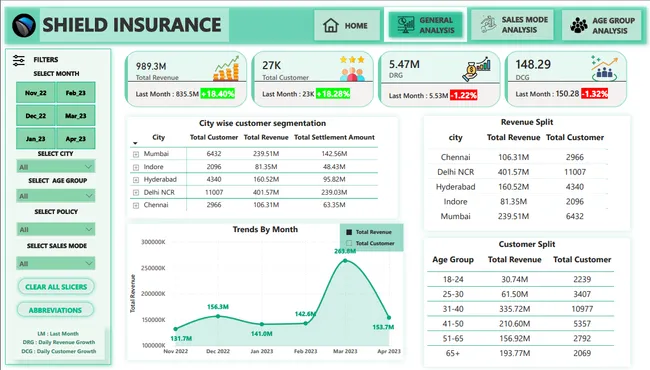
Task: Click the 989.3M total revenue value
Action: pyautogui.click(x=151, y=66)
